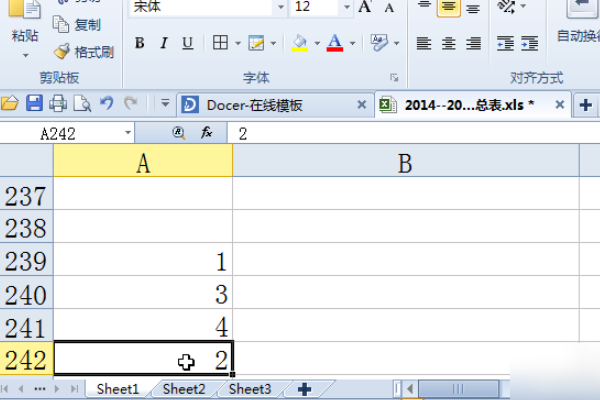The image size is (600, 400).
Task: Close the Docer-在线模板 tab
Action: point(361,104)
